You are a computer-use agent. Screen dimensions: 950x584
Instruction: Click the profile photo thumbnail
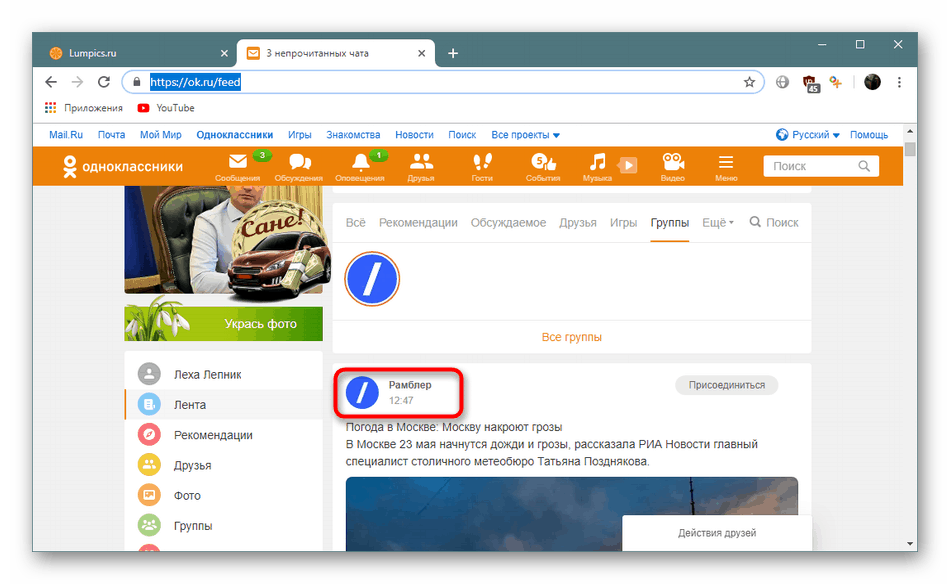[224, 240]
